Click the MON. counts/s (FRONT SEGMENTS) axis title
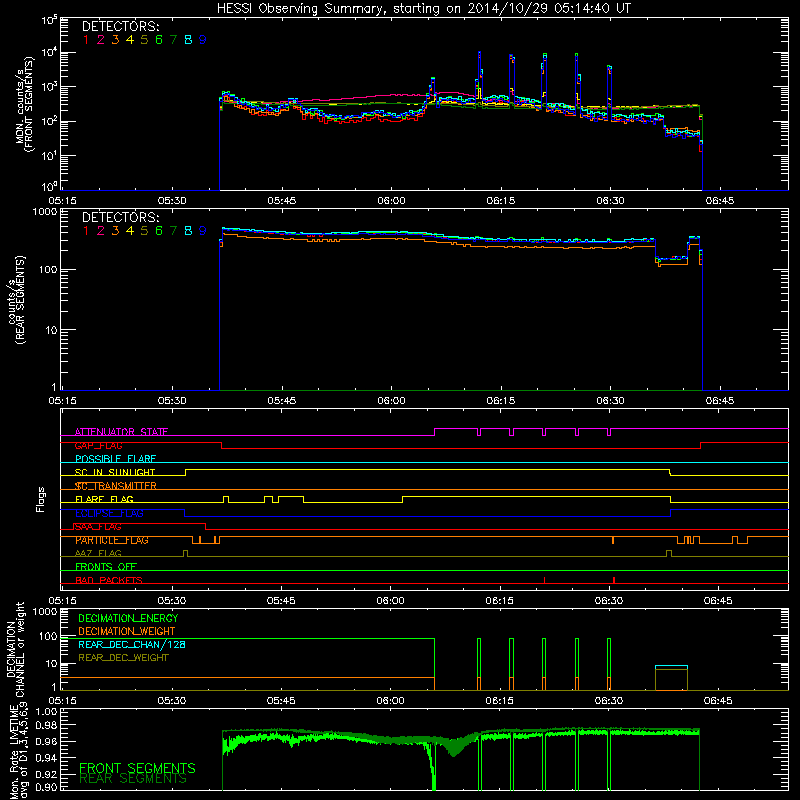This screenshot has height=800, width=800. [x=24, y=104]
